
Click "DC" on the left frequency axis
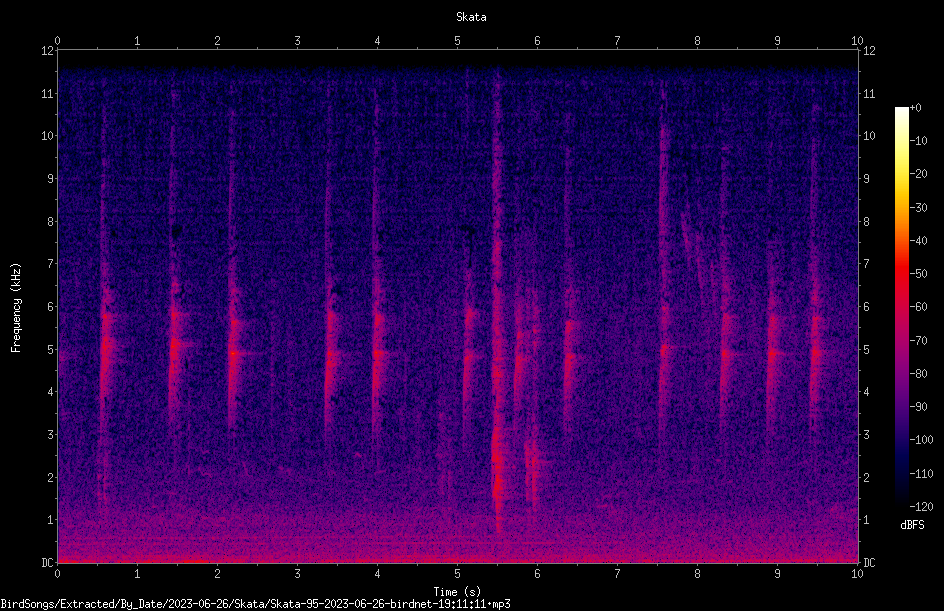click(x=48, y=563)
